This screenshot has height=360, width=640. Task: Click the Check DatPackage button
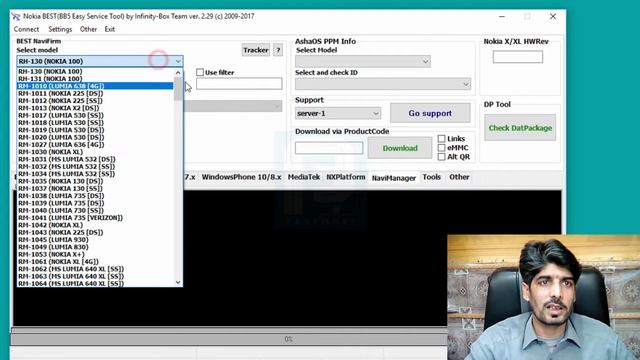[x=520, y=128]
